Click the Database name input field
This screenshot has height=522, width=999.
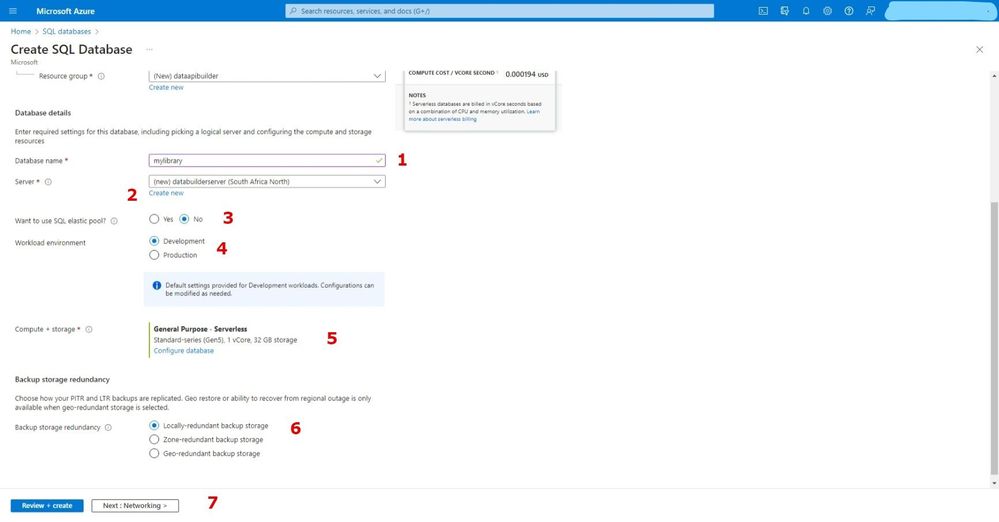pos(267,161)
